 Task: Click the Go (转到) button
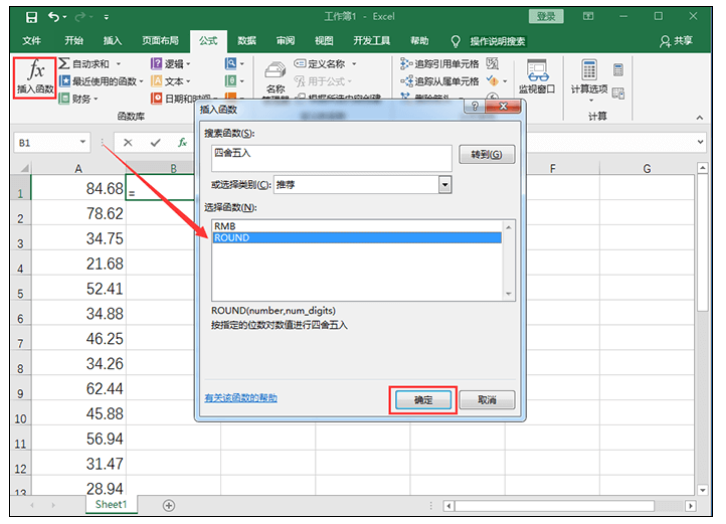[487, 155]
